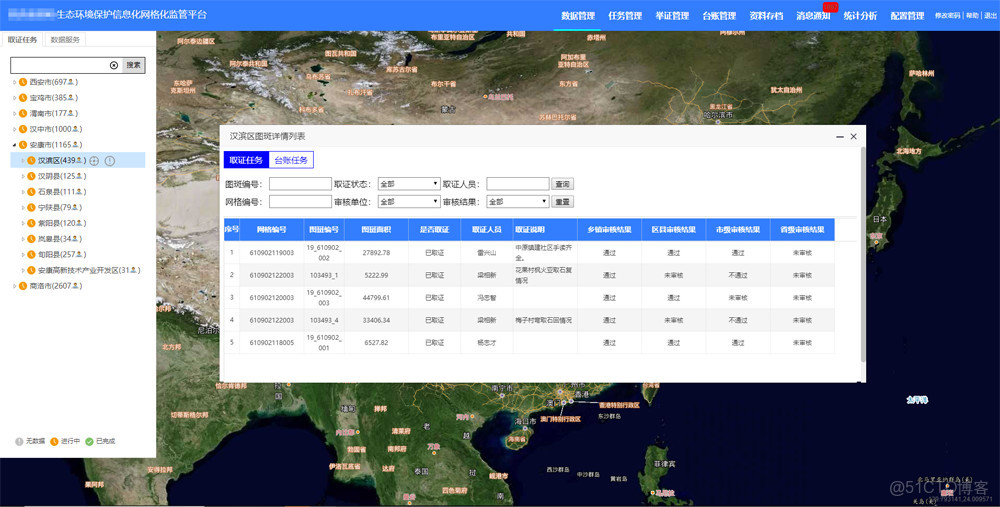The width and height of the screenshot is (1000, 507).
Task: Open the 统计分析 menu
Action: tap(860, 16)
